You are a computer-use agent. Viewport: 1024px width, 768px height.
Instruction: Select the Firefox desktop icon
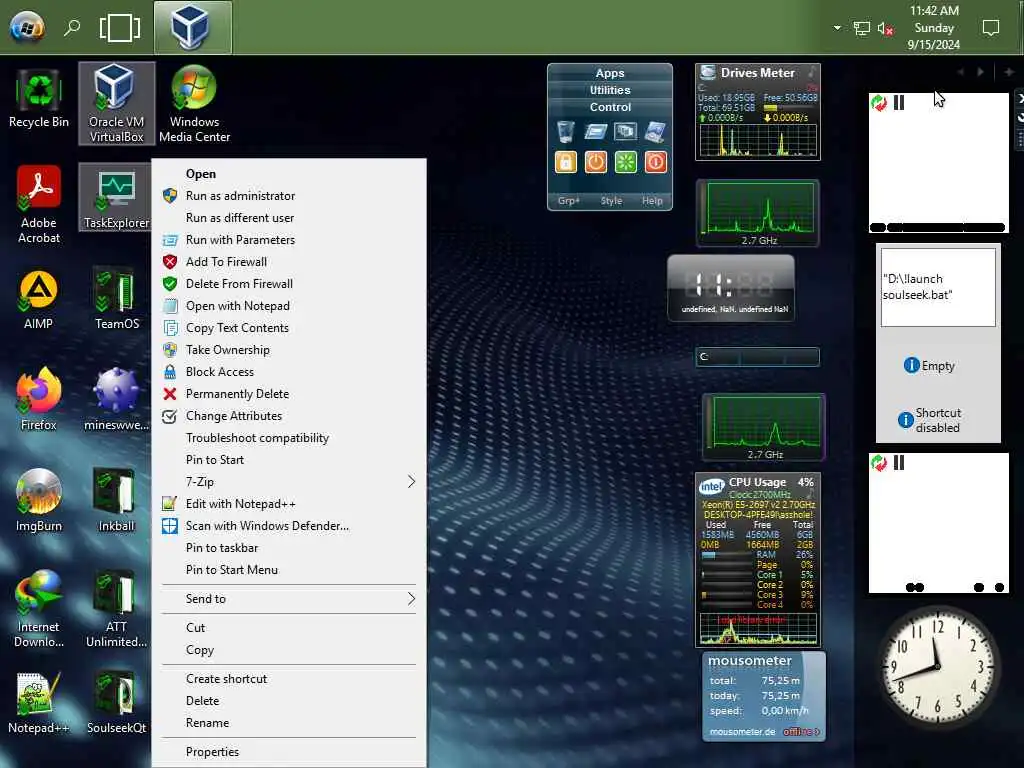point(39,400)
